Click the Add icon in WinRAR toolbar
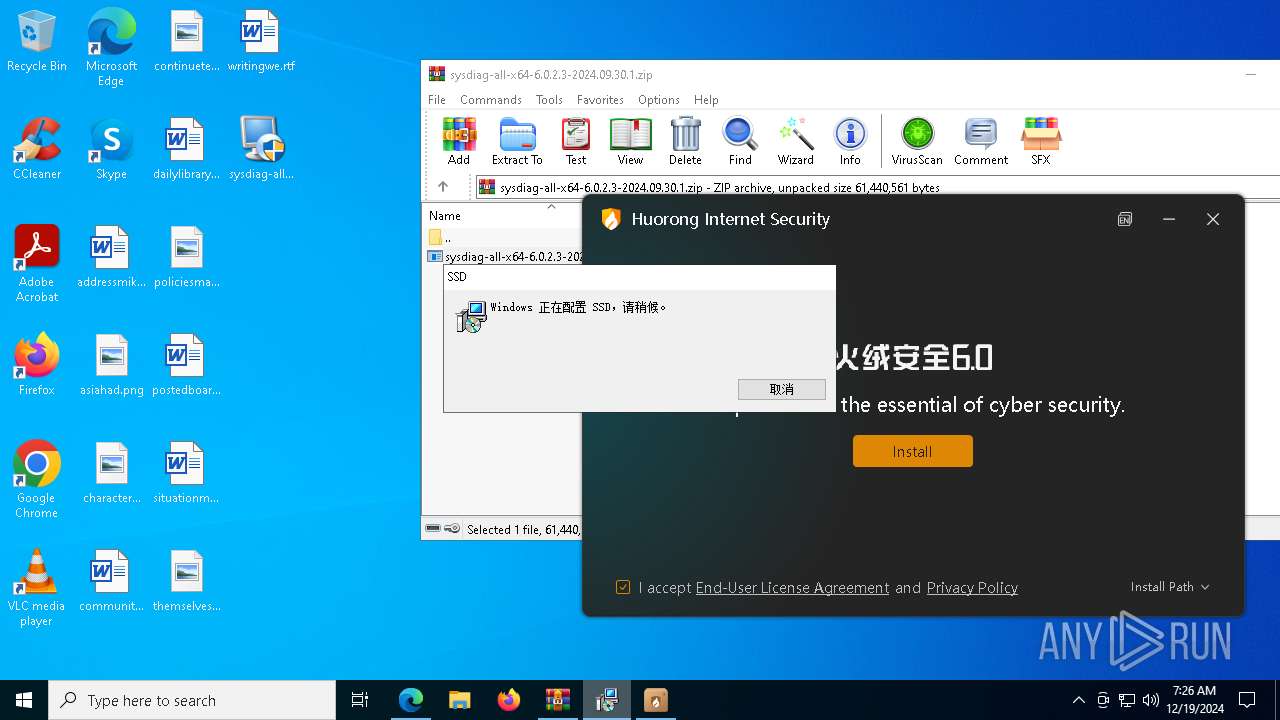The image size is (1280, 720). pyautogui.click(x=459, y=141)
